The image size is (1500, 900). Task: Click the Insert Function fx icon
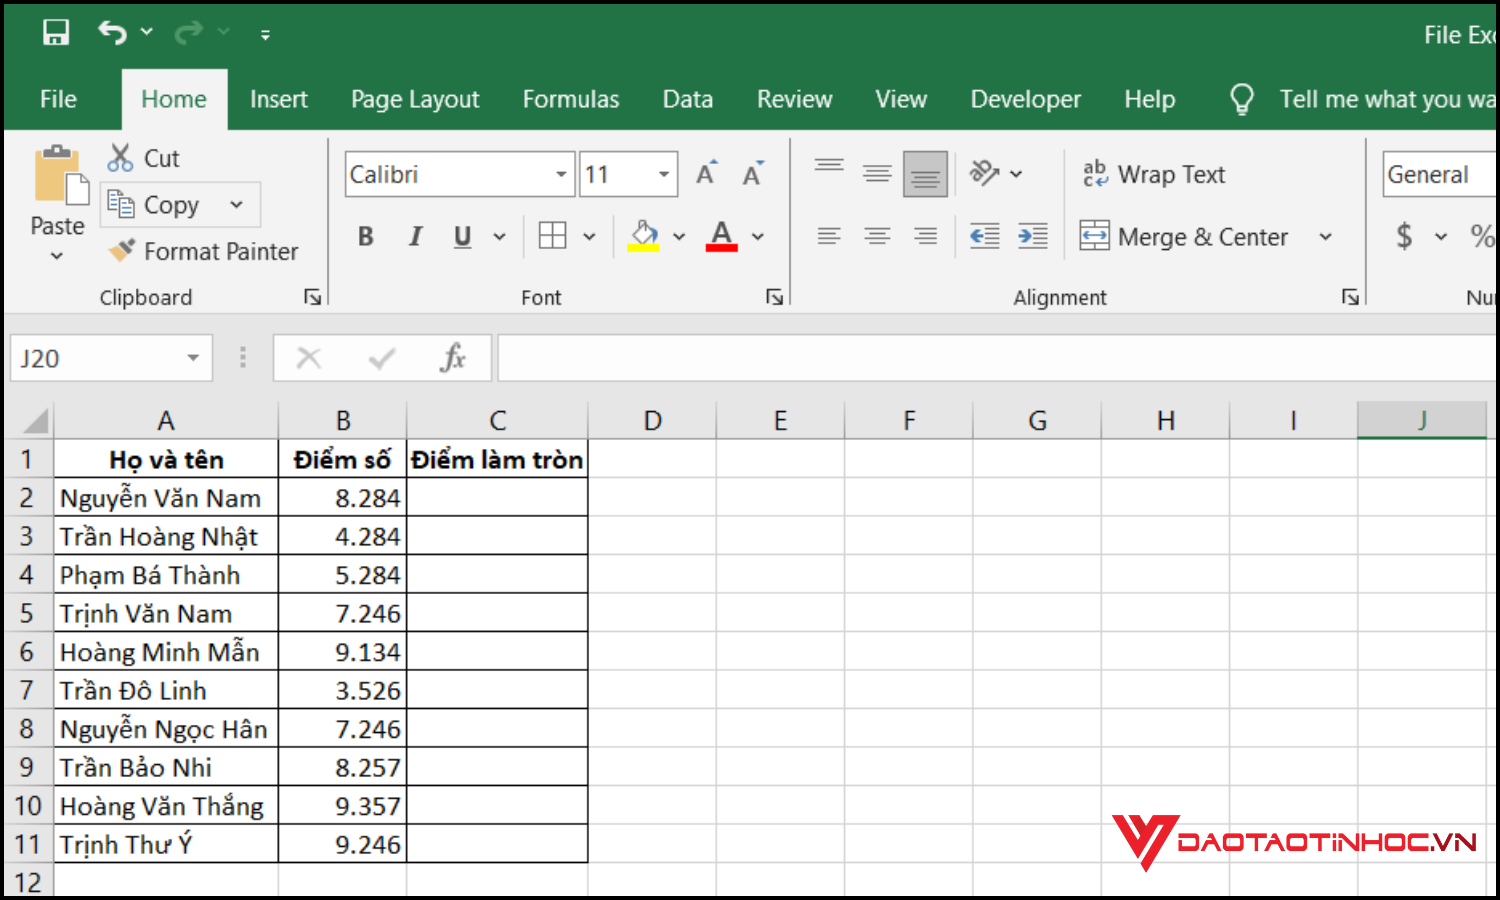coord(452,358)
